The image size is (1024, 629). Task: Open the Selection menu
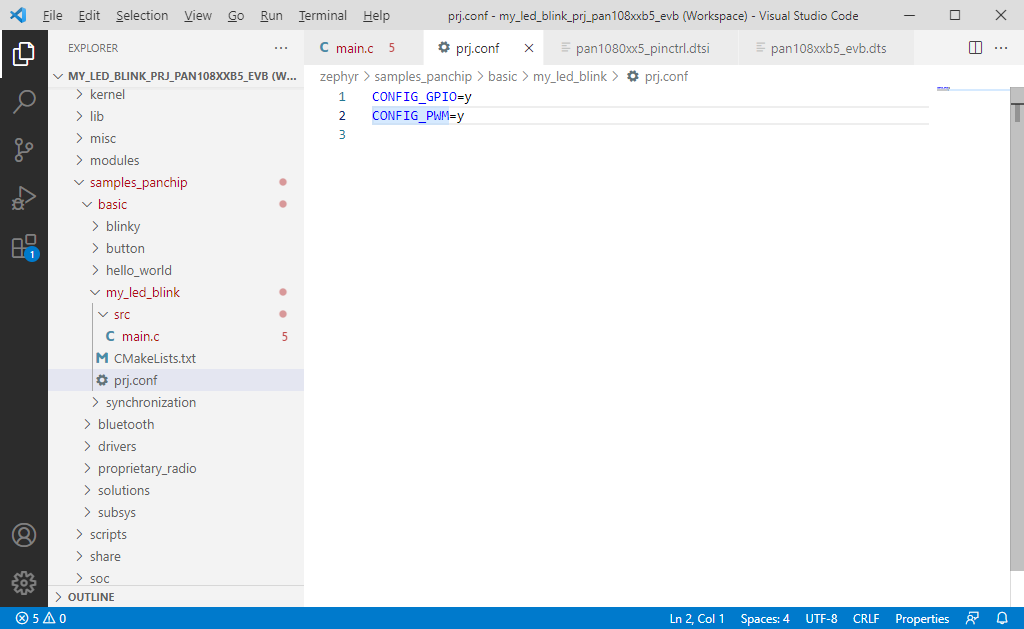click(x=142, y=15)
